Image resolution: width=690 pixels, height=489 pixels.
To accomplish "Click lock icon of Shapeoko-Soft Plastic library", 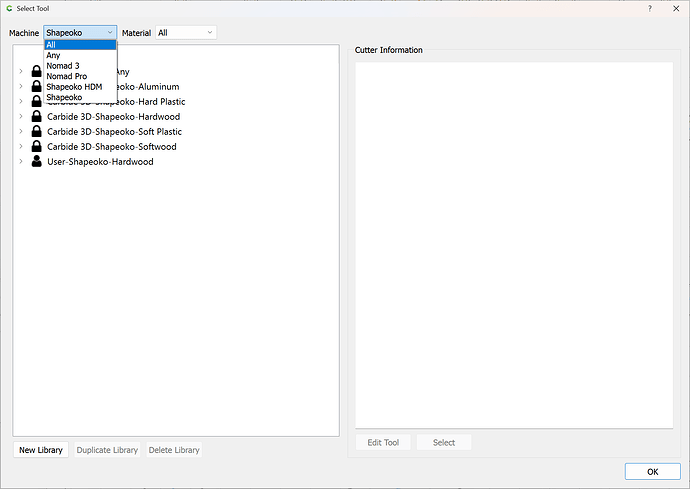I will (x=37, y=131).
